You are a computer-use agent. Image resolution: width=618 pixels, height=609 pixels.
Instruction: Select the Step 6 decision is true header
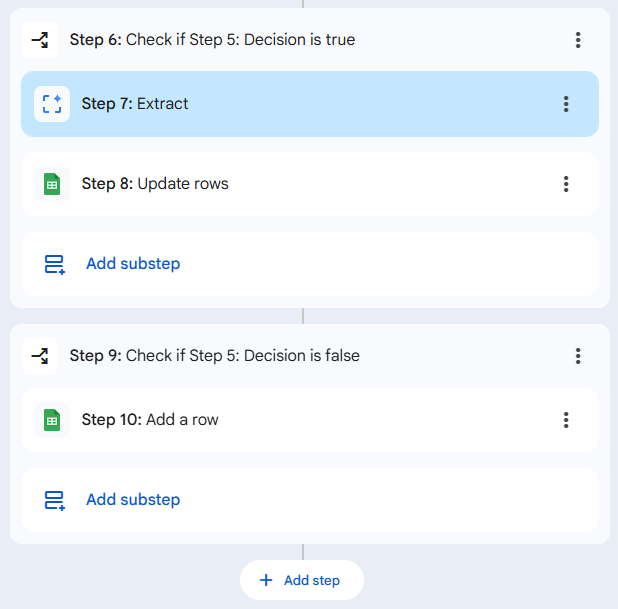tap(212, 40)
